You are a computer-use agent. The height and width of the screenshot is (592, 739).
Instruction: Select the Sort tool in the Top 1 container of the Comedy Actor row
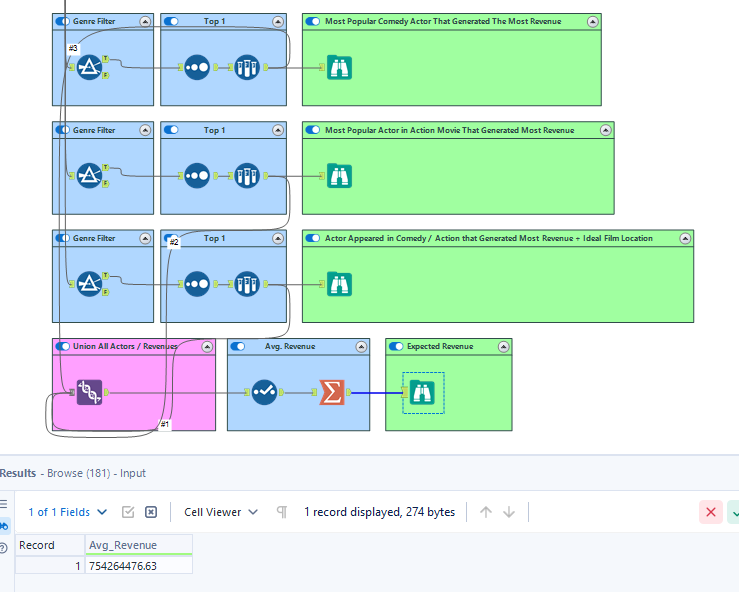(197, 67)
